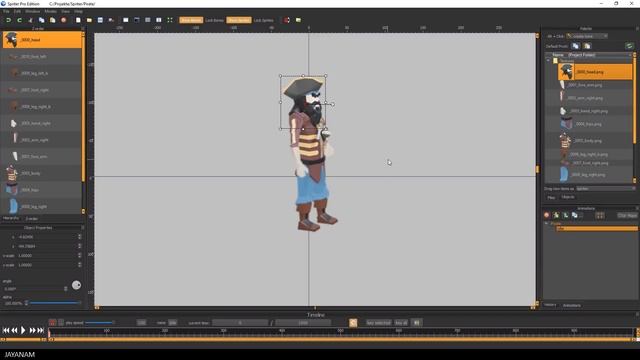Viewport: 640px width, 360px height.
Task: Toggle Lock Bones option
Action: (214, 20)
